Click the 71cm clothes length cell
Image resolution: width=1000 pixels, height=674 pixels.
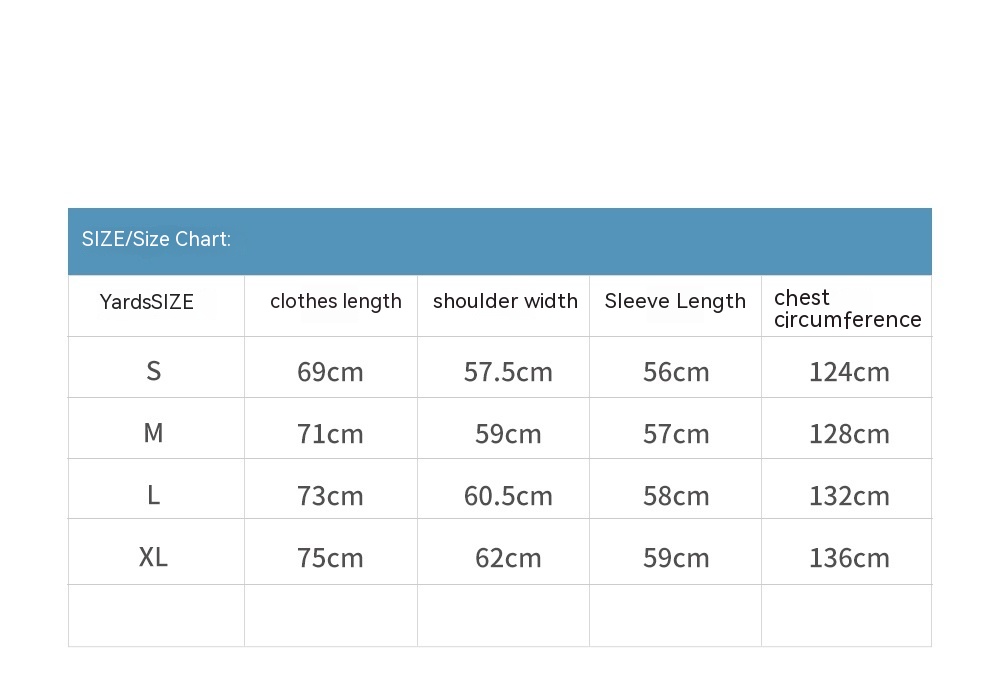pos(330,434)
